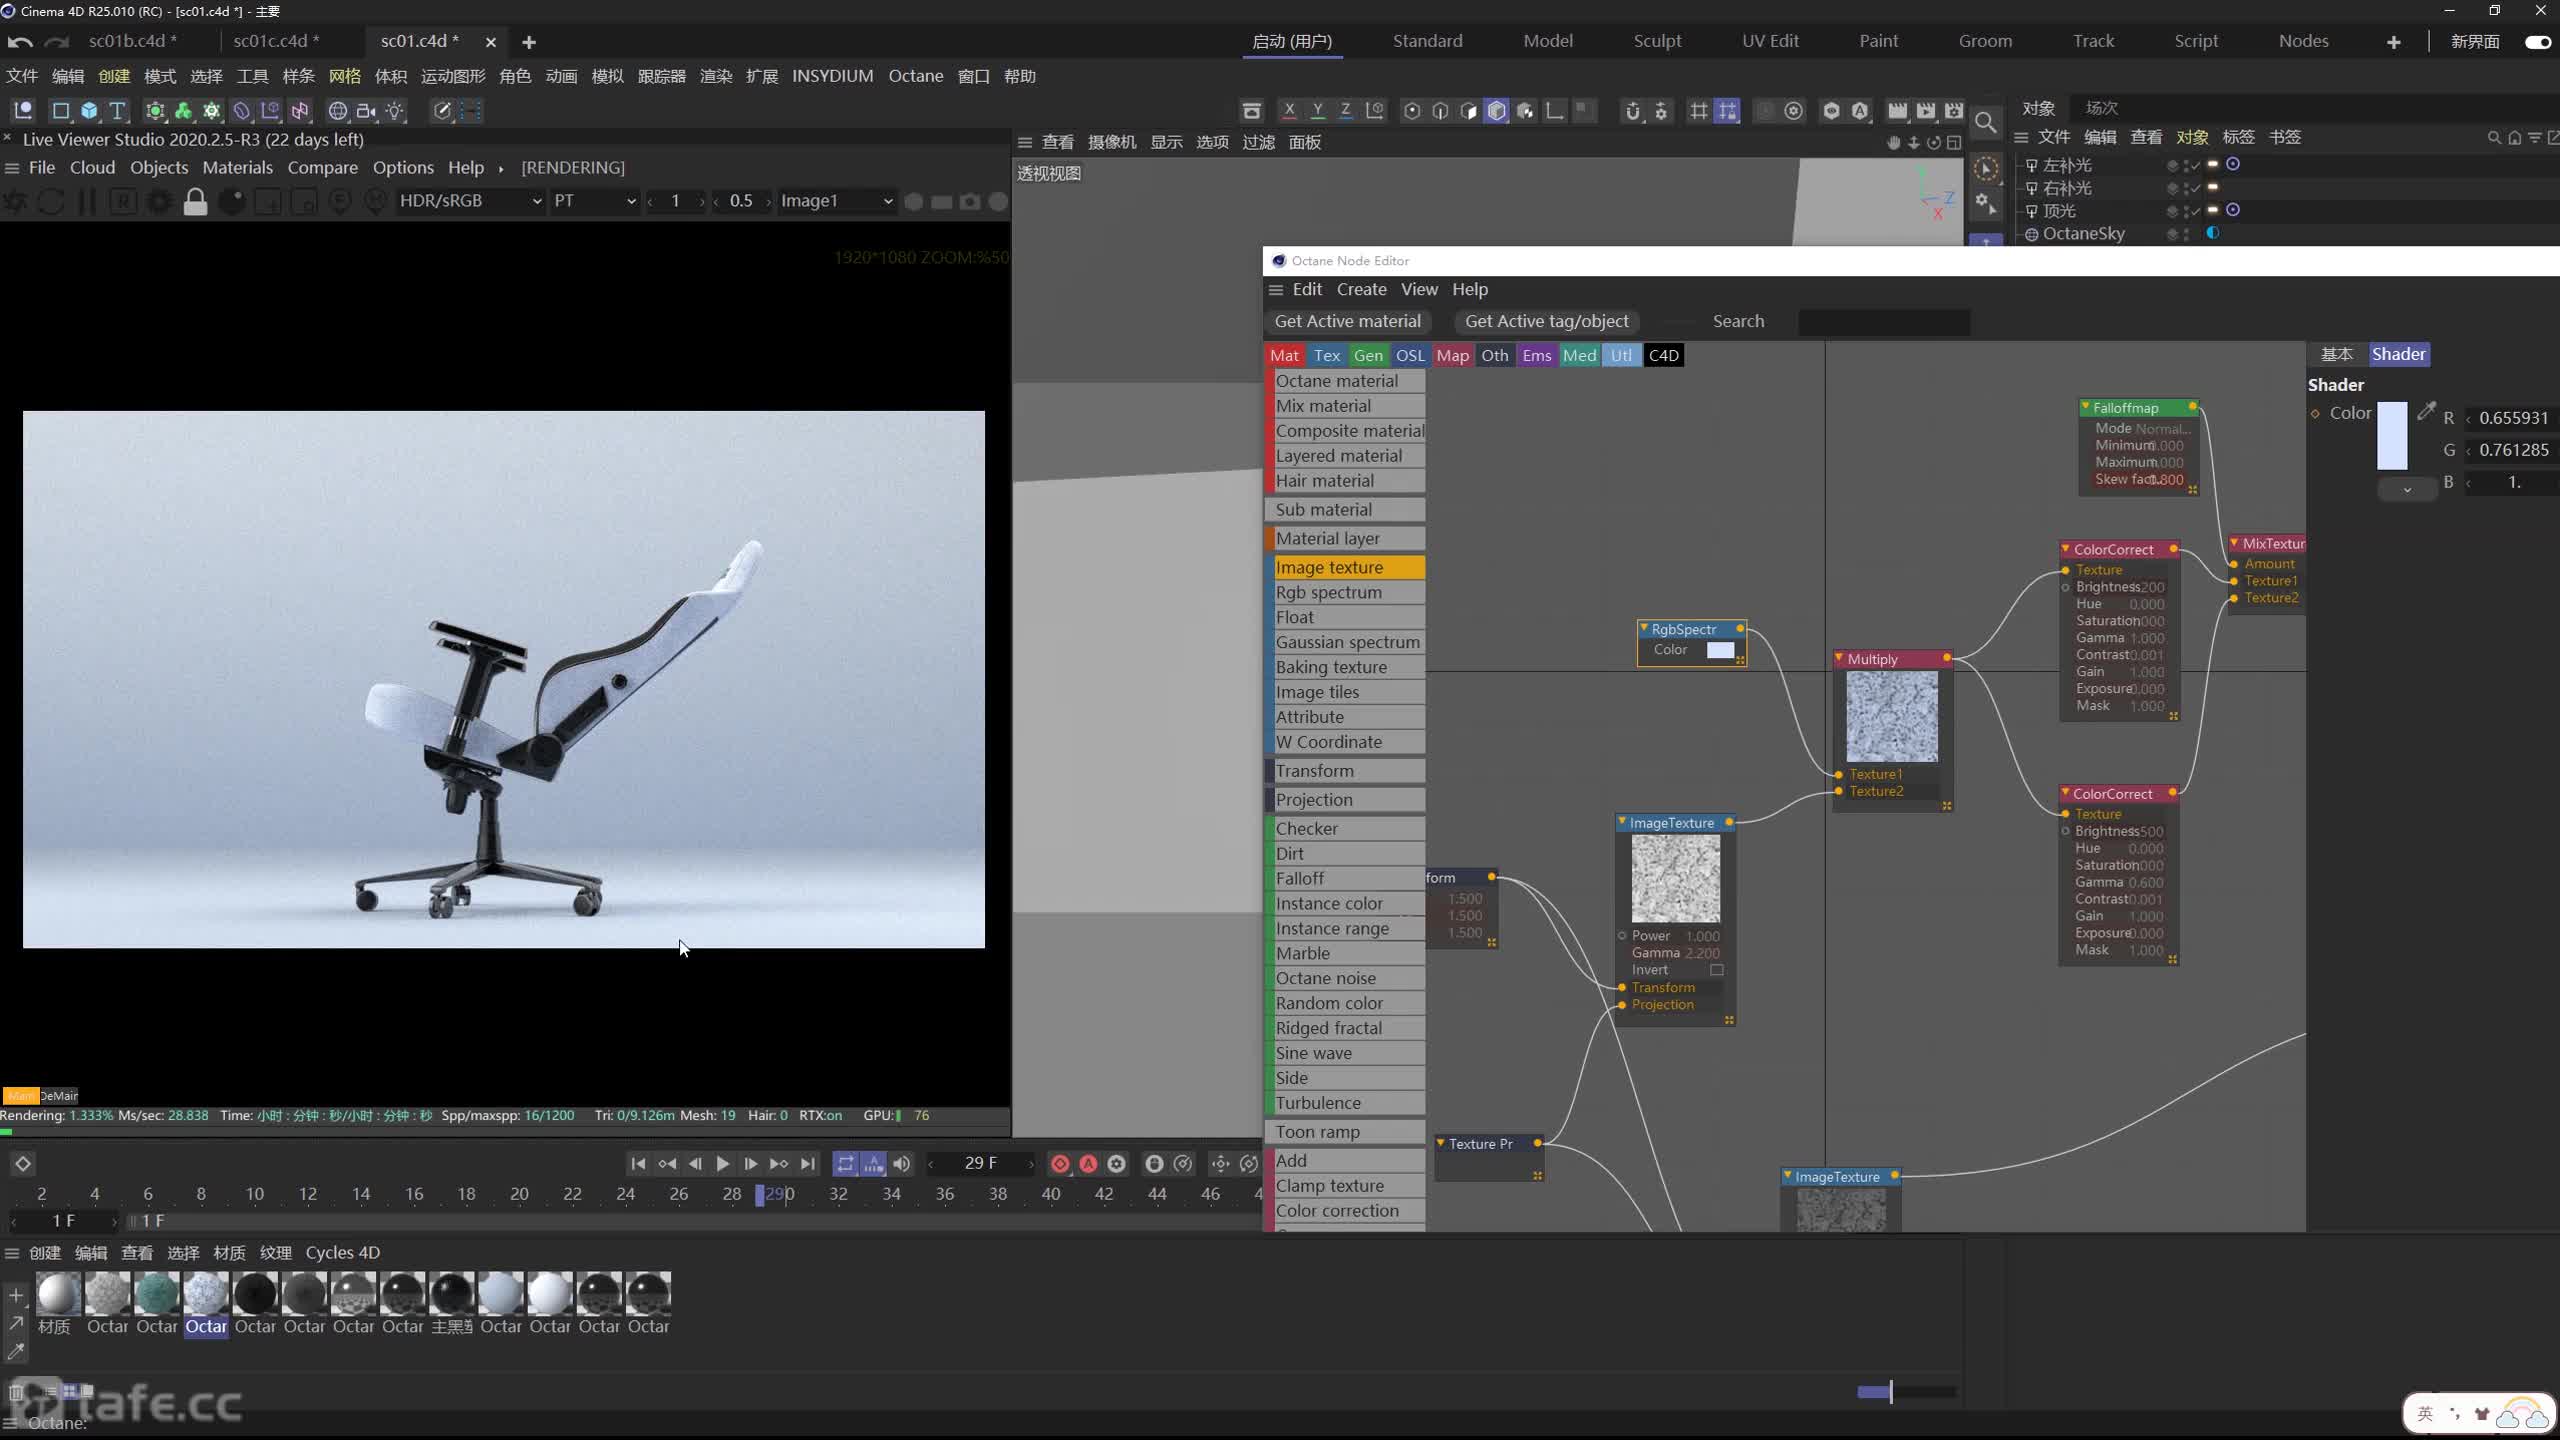The width and height of the screenshot is (2560, 1440).
Task: Click the autokeying red A icon
Action: pos(1088,1164)
